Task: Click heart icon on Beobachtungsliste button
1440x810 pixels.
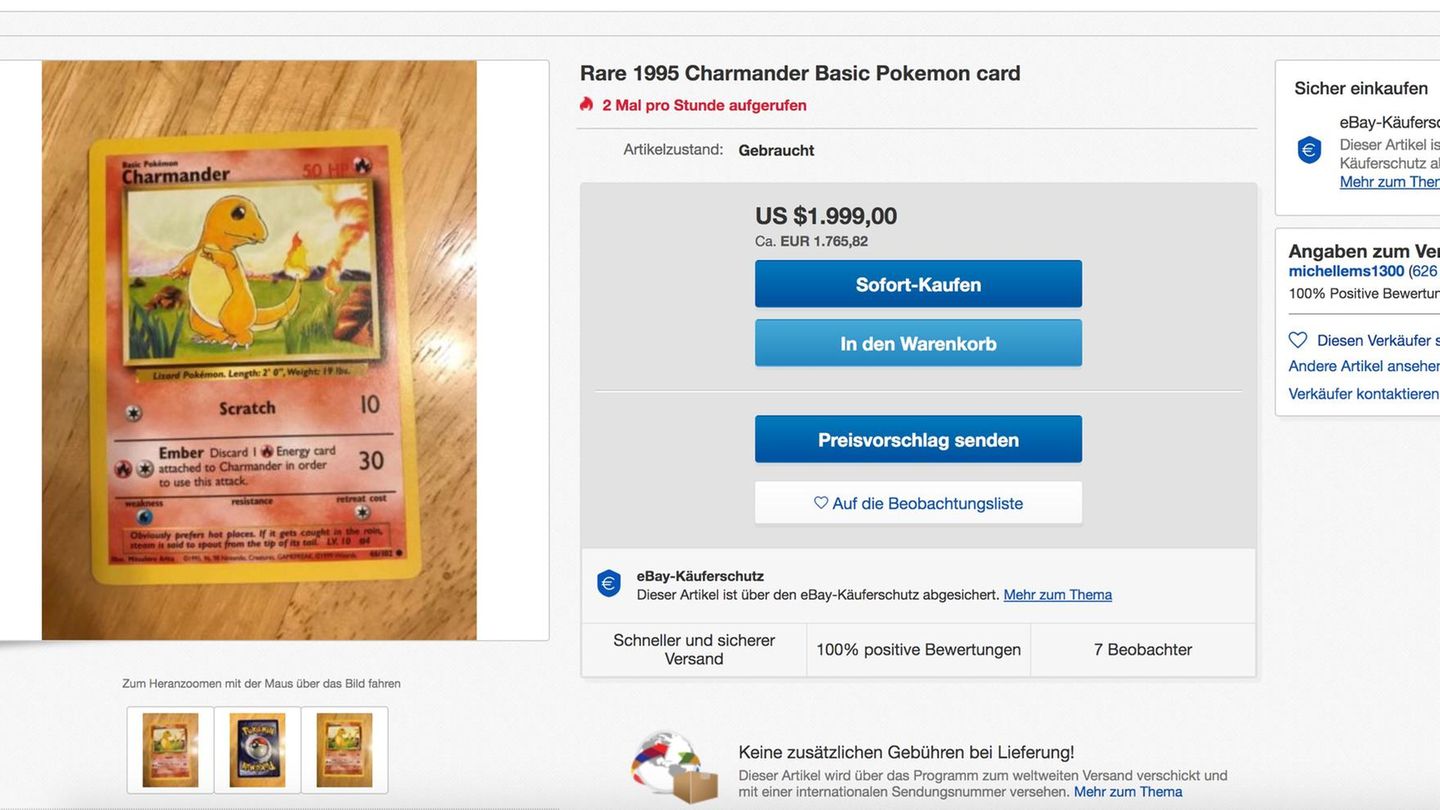Action: click(821, 503)
